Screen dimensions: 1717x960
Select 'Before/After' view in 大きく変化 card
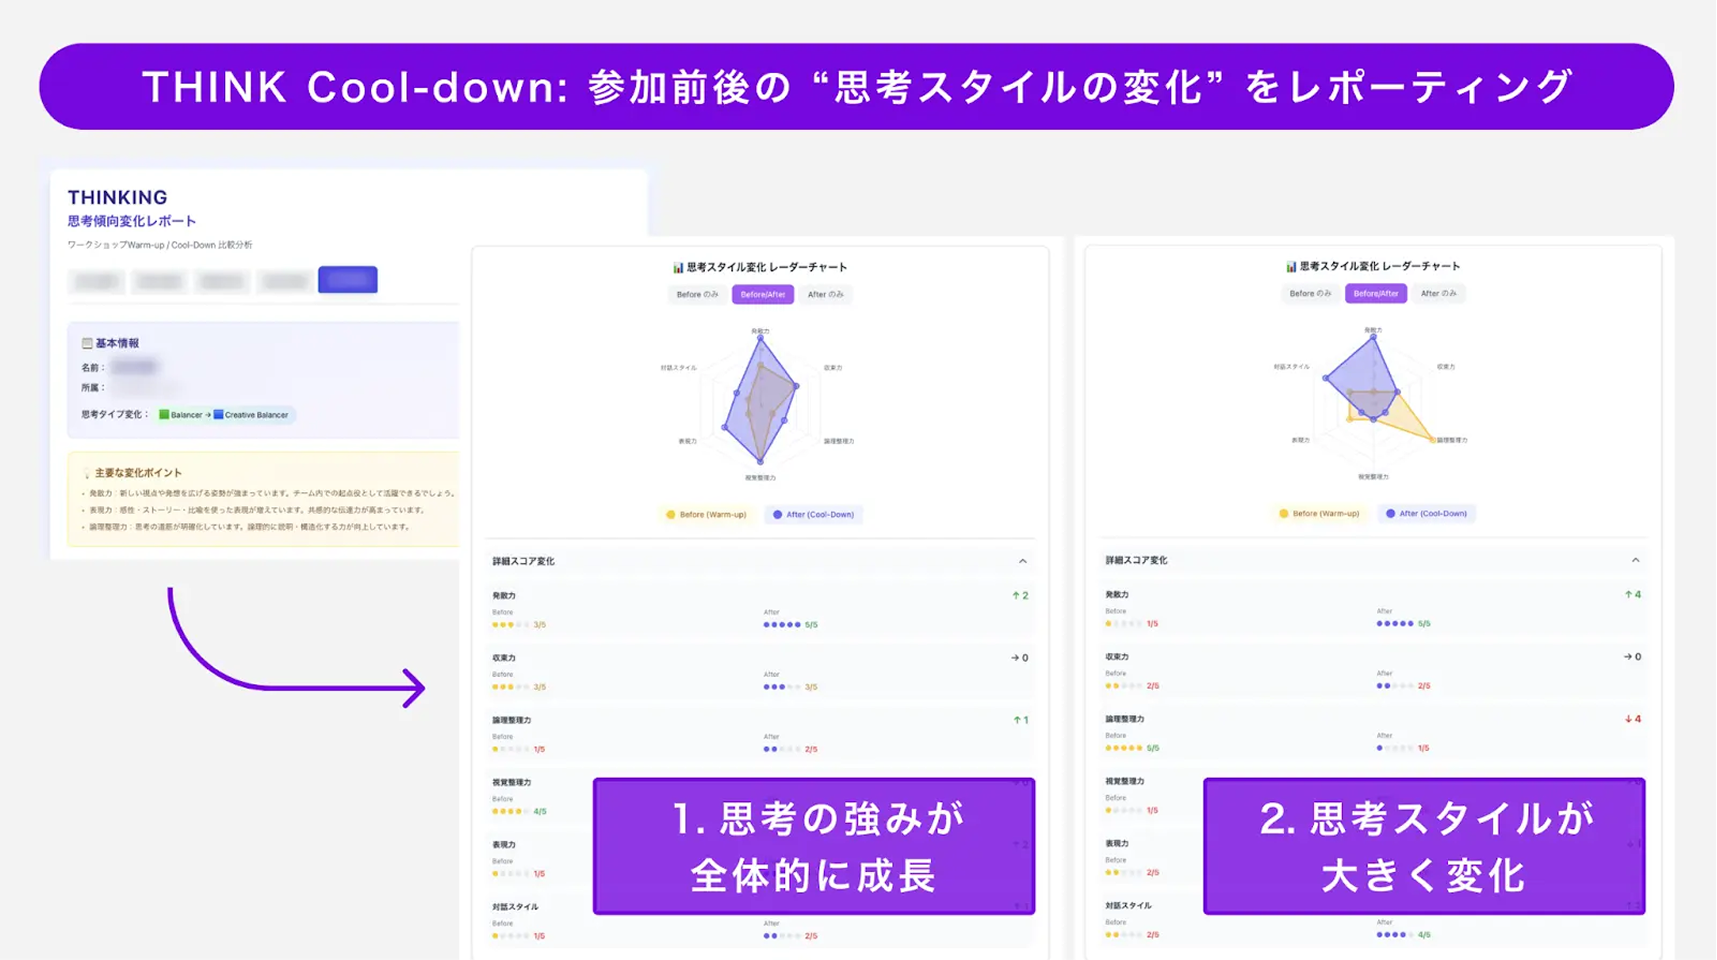[1376, 294]
